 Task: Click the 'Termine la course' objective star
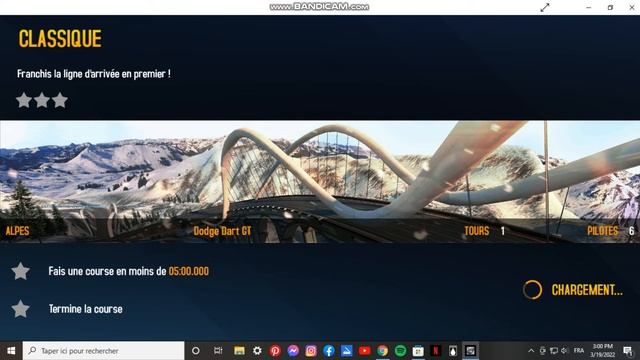20,309
